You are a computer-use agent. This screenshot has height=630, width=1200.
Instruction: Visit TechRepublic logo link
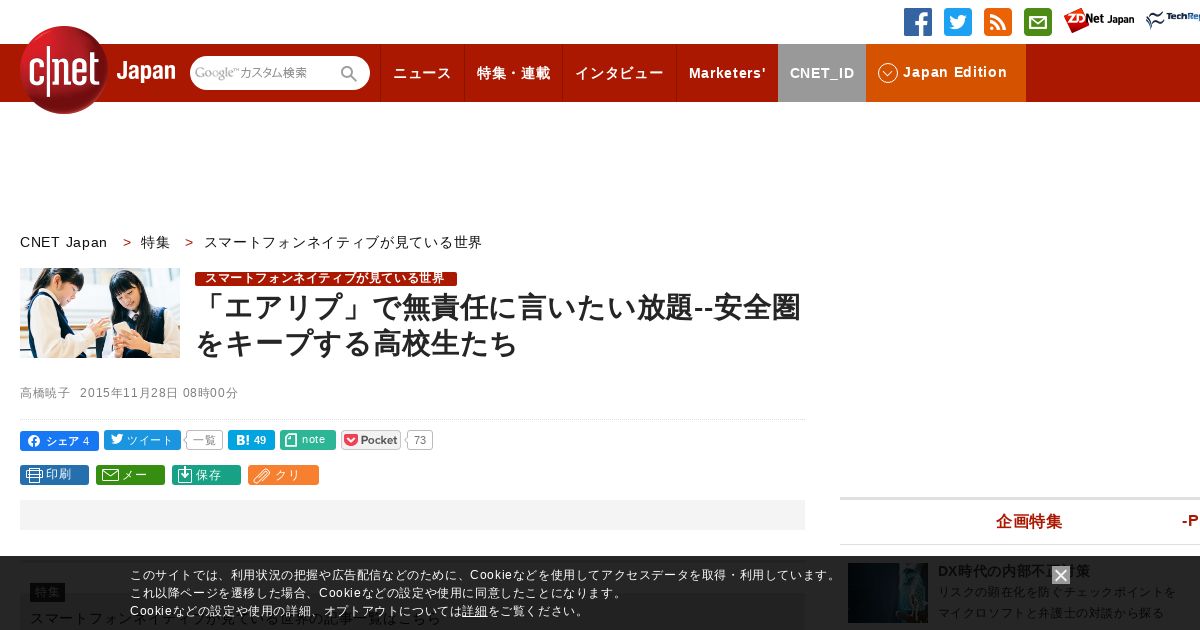click(1173, 20)
